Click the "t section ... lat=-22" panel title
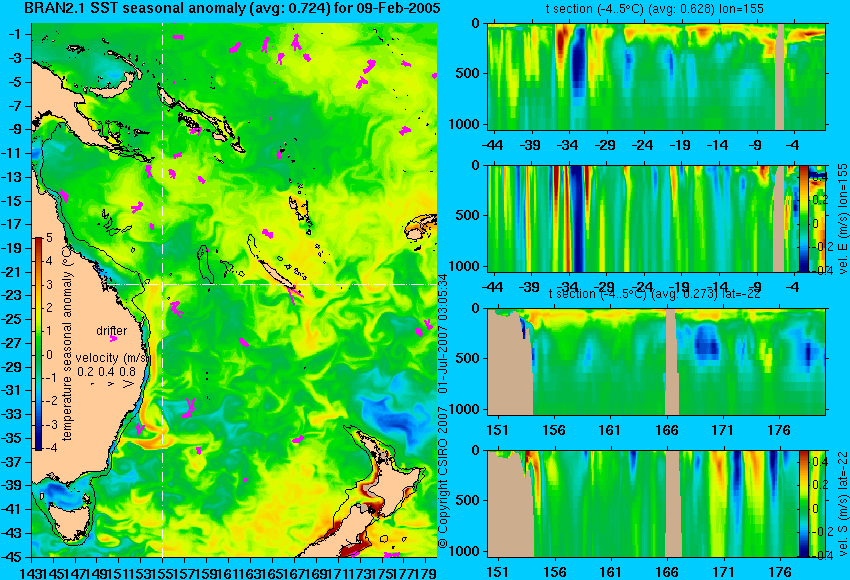This screenshot has height=580, width=850. (654, 294)
